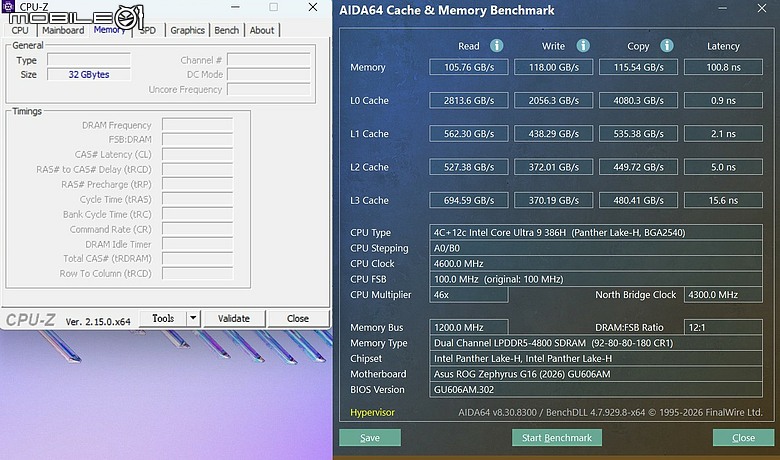This screenshot has height=460, width=780.
Task: Click the Read info icon
Action: (x=496, y=46)
